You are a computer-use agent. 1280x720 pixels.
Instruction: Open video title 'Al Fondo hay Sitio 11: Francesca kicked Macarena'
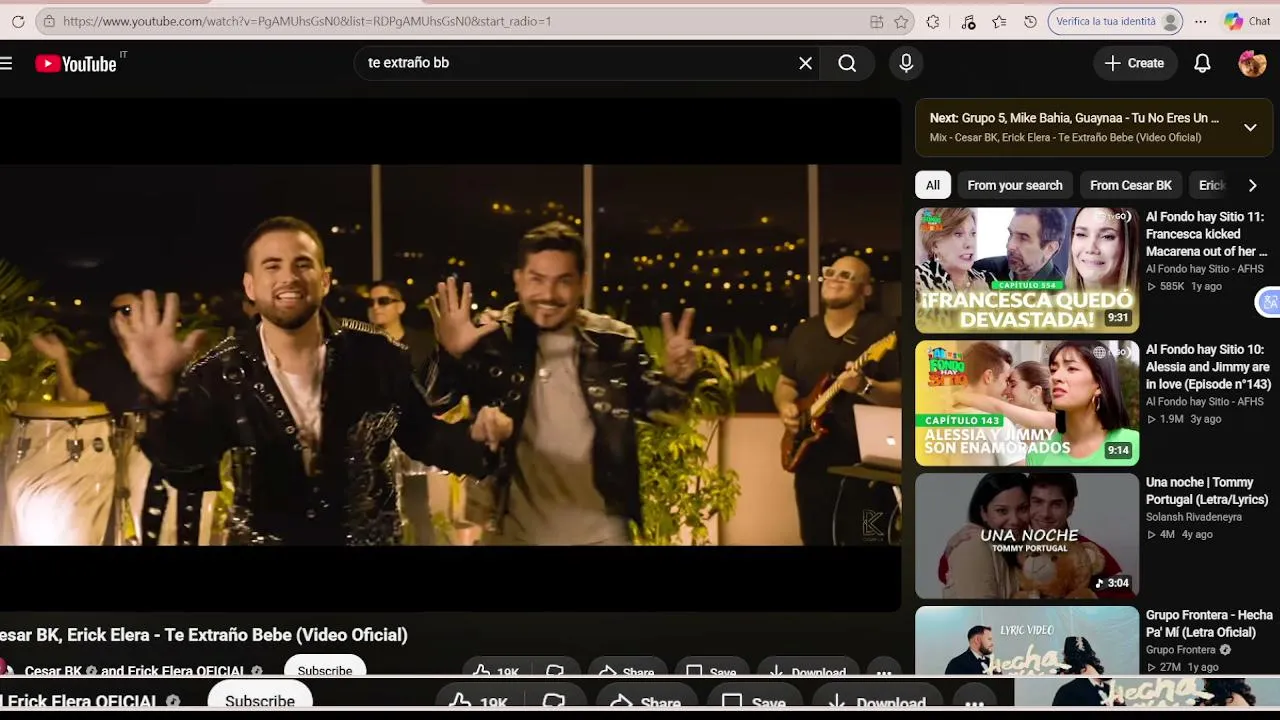tap(1207, 234)
